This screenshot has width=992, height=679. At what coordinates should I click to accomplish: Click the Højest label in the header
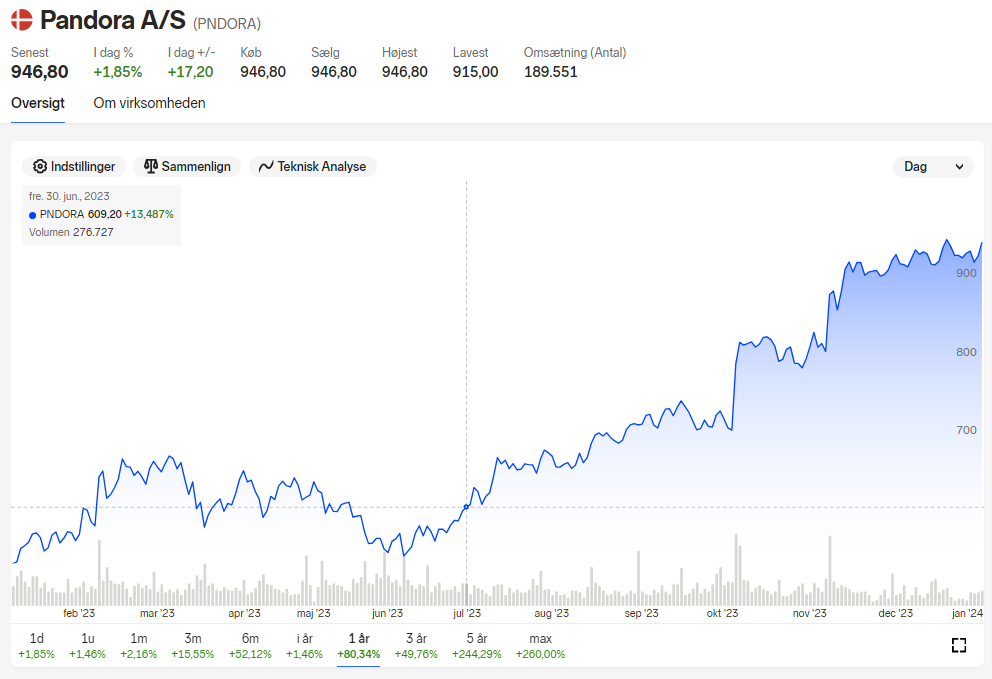(x=399, y=53)
